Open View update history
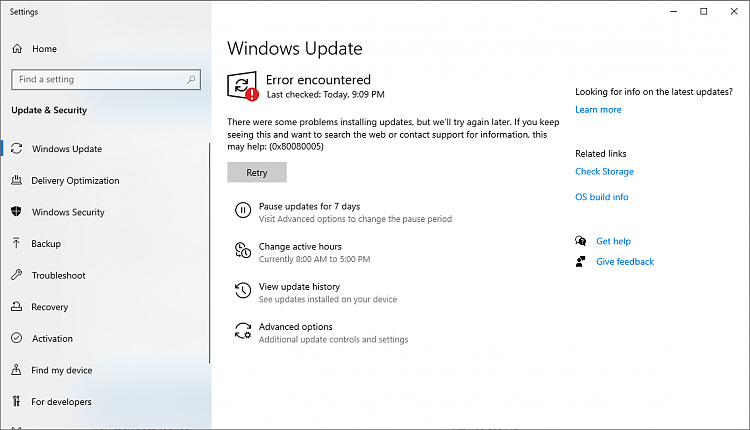Viewport: 750px width, 430px height. point(299,287)
